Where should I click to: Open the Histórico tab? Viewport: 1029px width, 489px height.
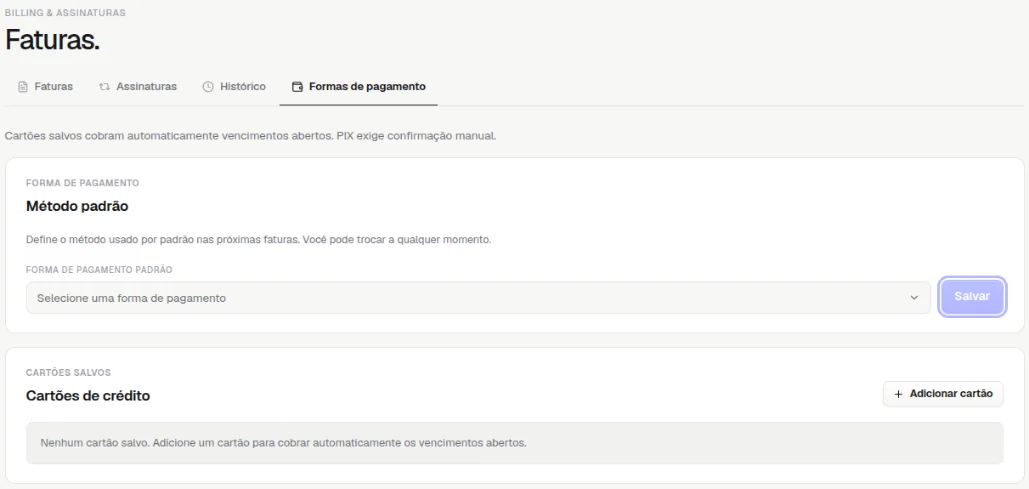[x=234, y=87]
